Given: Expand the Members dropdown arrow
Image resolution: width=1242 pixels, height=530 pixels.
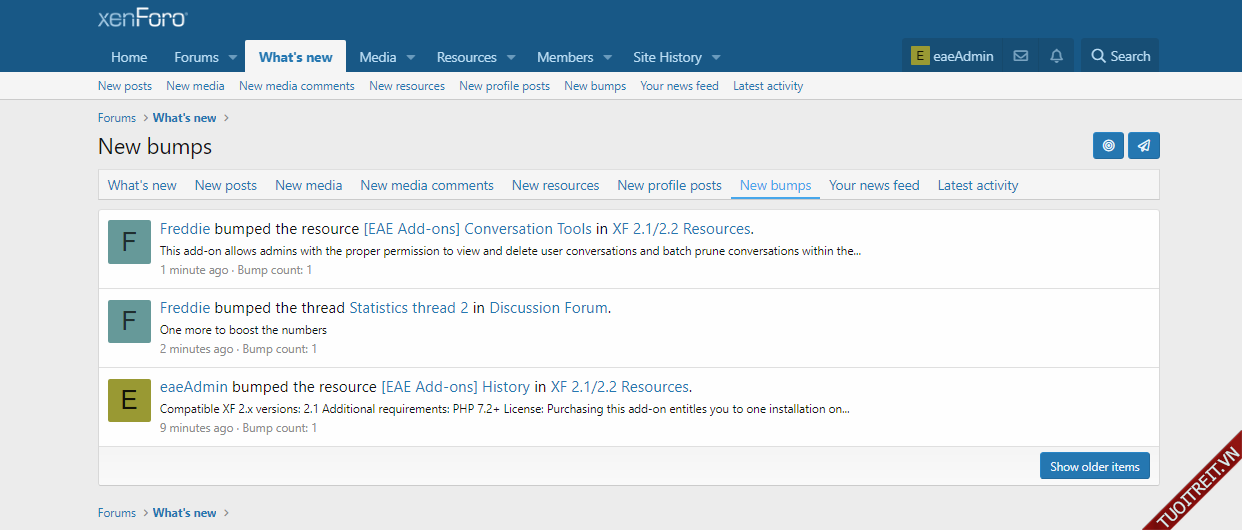Looking at the screenshot, I should pos(607,58).
